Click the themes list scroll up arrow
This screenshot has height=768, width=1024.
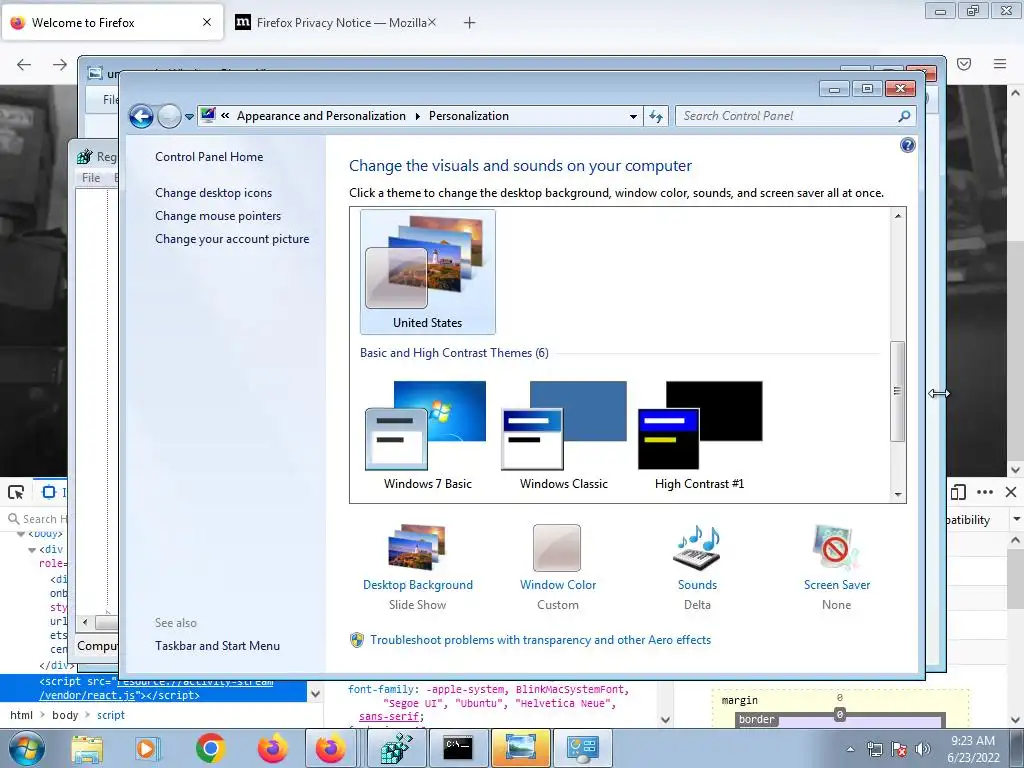(x=897, y=216)
